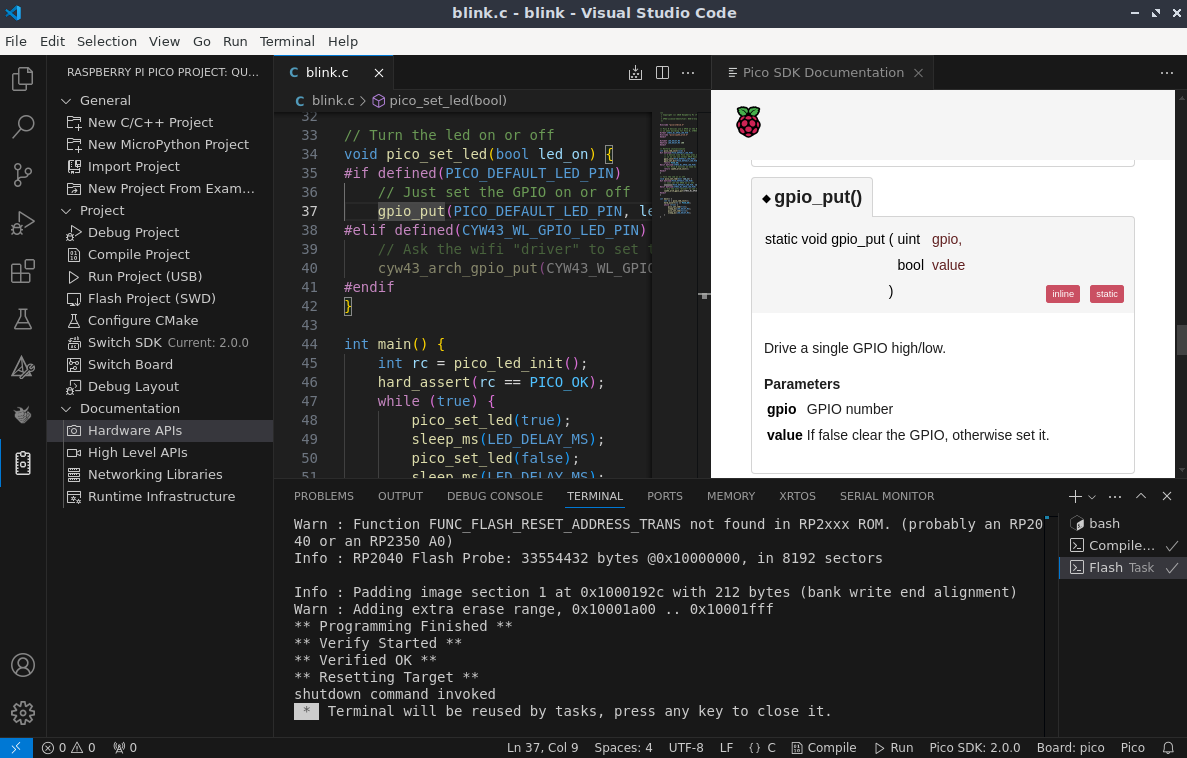This screenshot has width=1187, height=758.
Task: Split the blink.c editor right
Action: [x=662, y=73]
